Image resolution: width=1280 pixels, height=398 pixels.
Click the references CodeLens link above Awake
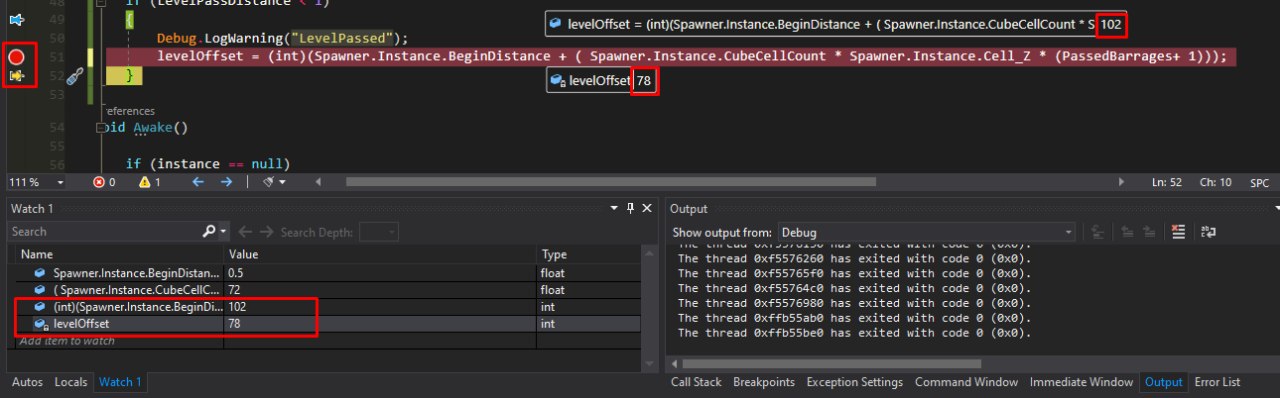coord(129,111)
